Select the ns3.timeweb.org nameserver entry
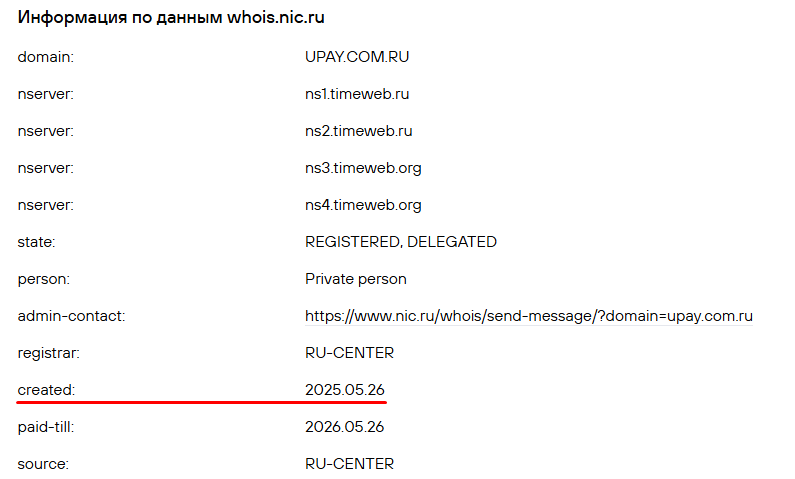This screenshot has height=479, width=795. point(363,168)
